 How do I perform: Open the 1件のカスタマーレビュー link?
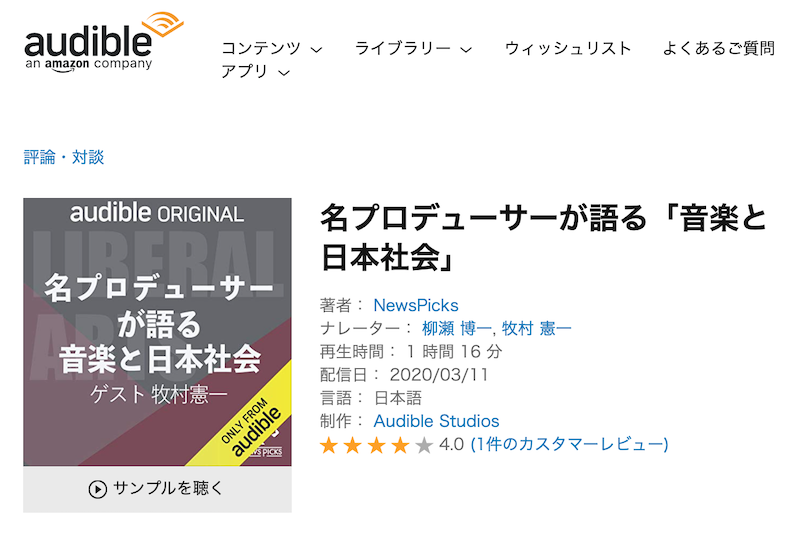(x=569, y=444)
